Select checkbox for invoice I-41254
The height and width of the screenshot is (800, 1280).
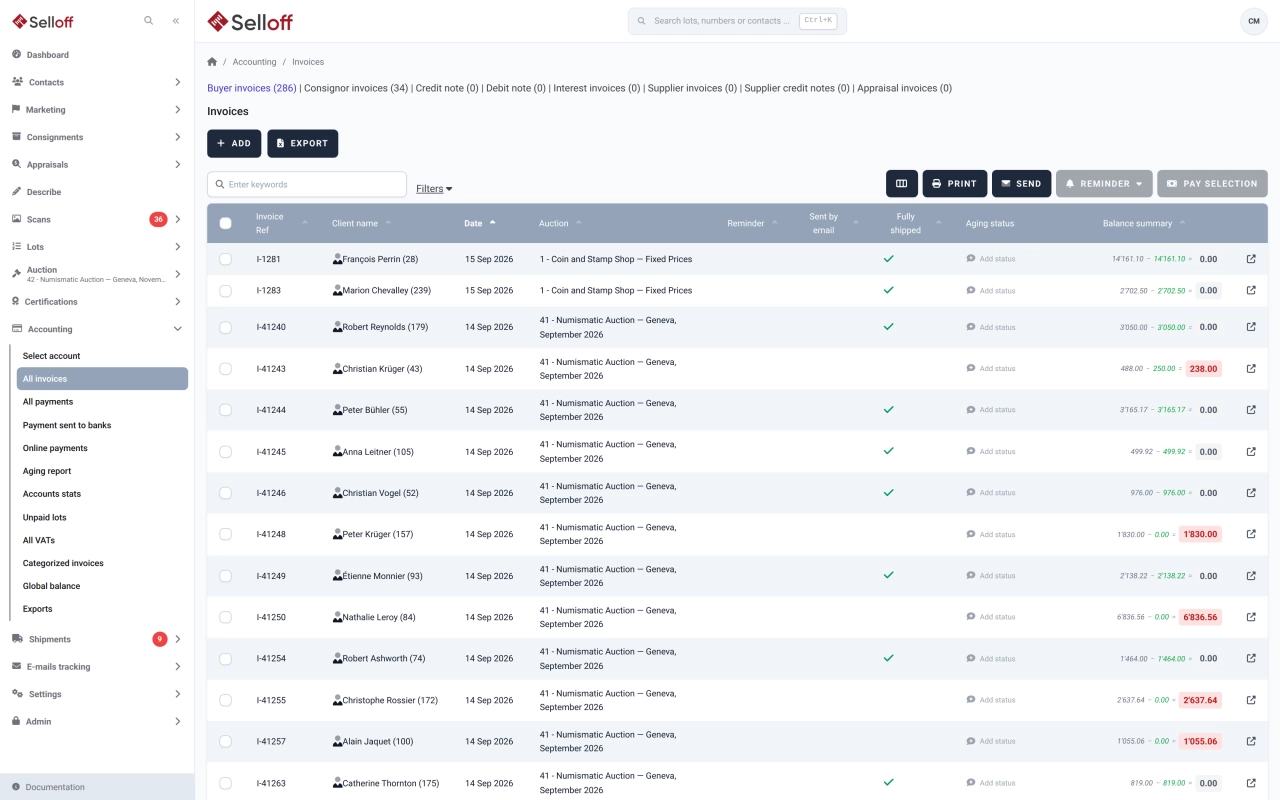tap(225, 659)
